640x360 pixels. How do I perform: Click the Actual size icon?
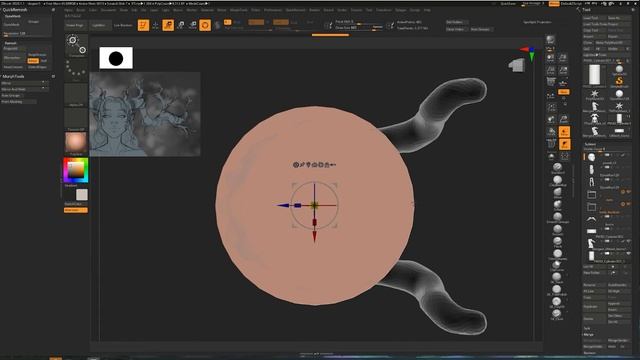(x=551, y=71)
